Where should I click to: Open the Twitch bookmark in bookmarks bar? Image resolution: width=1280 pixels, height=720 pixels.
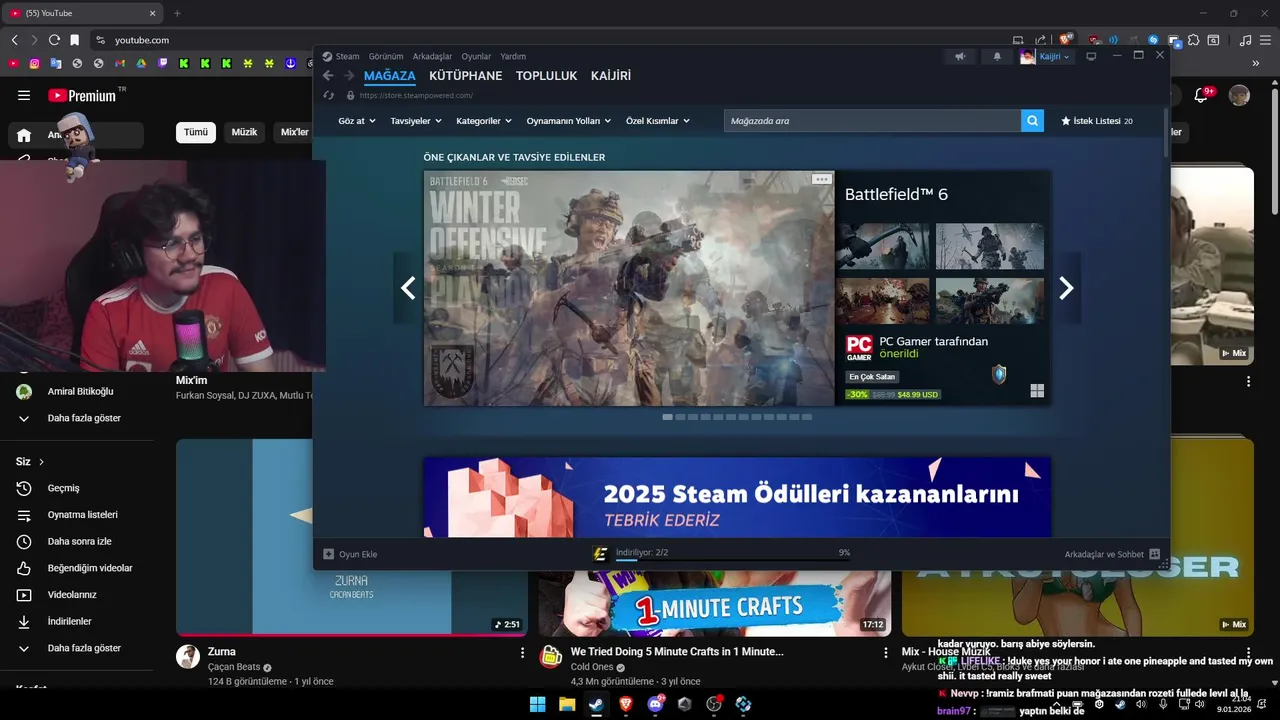pos(163,63)
